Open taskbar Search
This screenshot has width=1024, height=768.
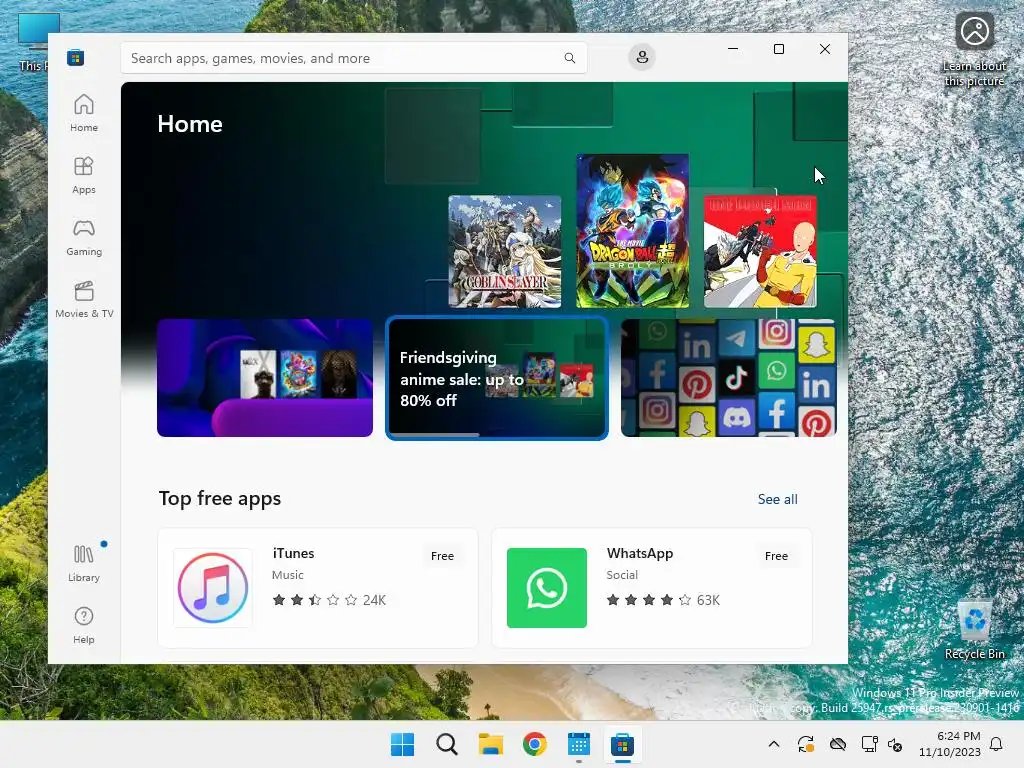point(447,744)
